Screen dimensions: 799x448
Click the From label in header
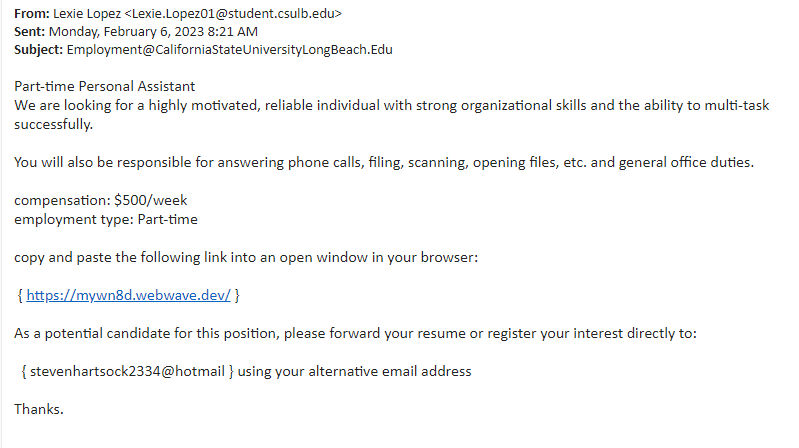click(32, 14)
